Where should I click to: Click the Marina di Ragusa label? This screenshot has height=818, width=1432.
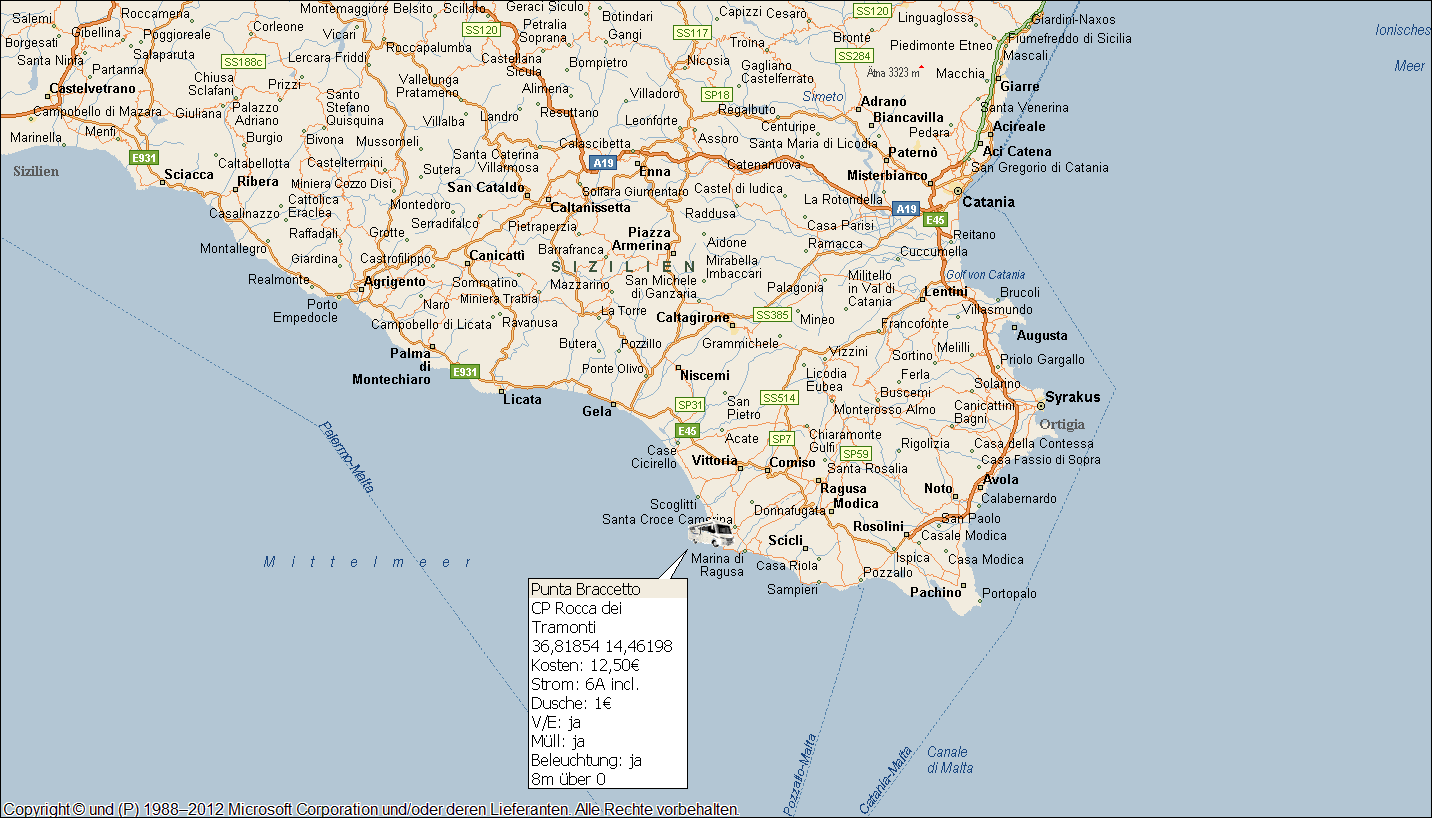[x=717, y=565]
